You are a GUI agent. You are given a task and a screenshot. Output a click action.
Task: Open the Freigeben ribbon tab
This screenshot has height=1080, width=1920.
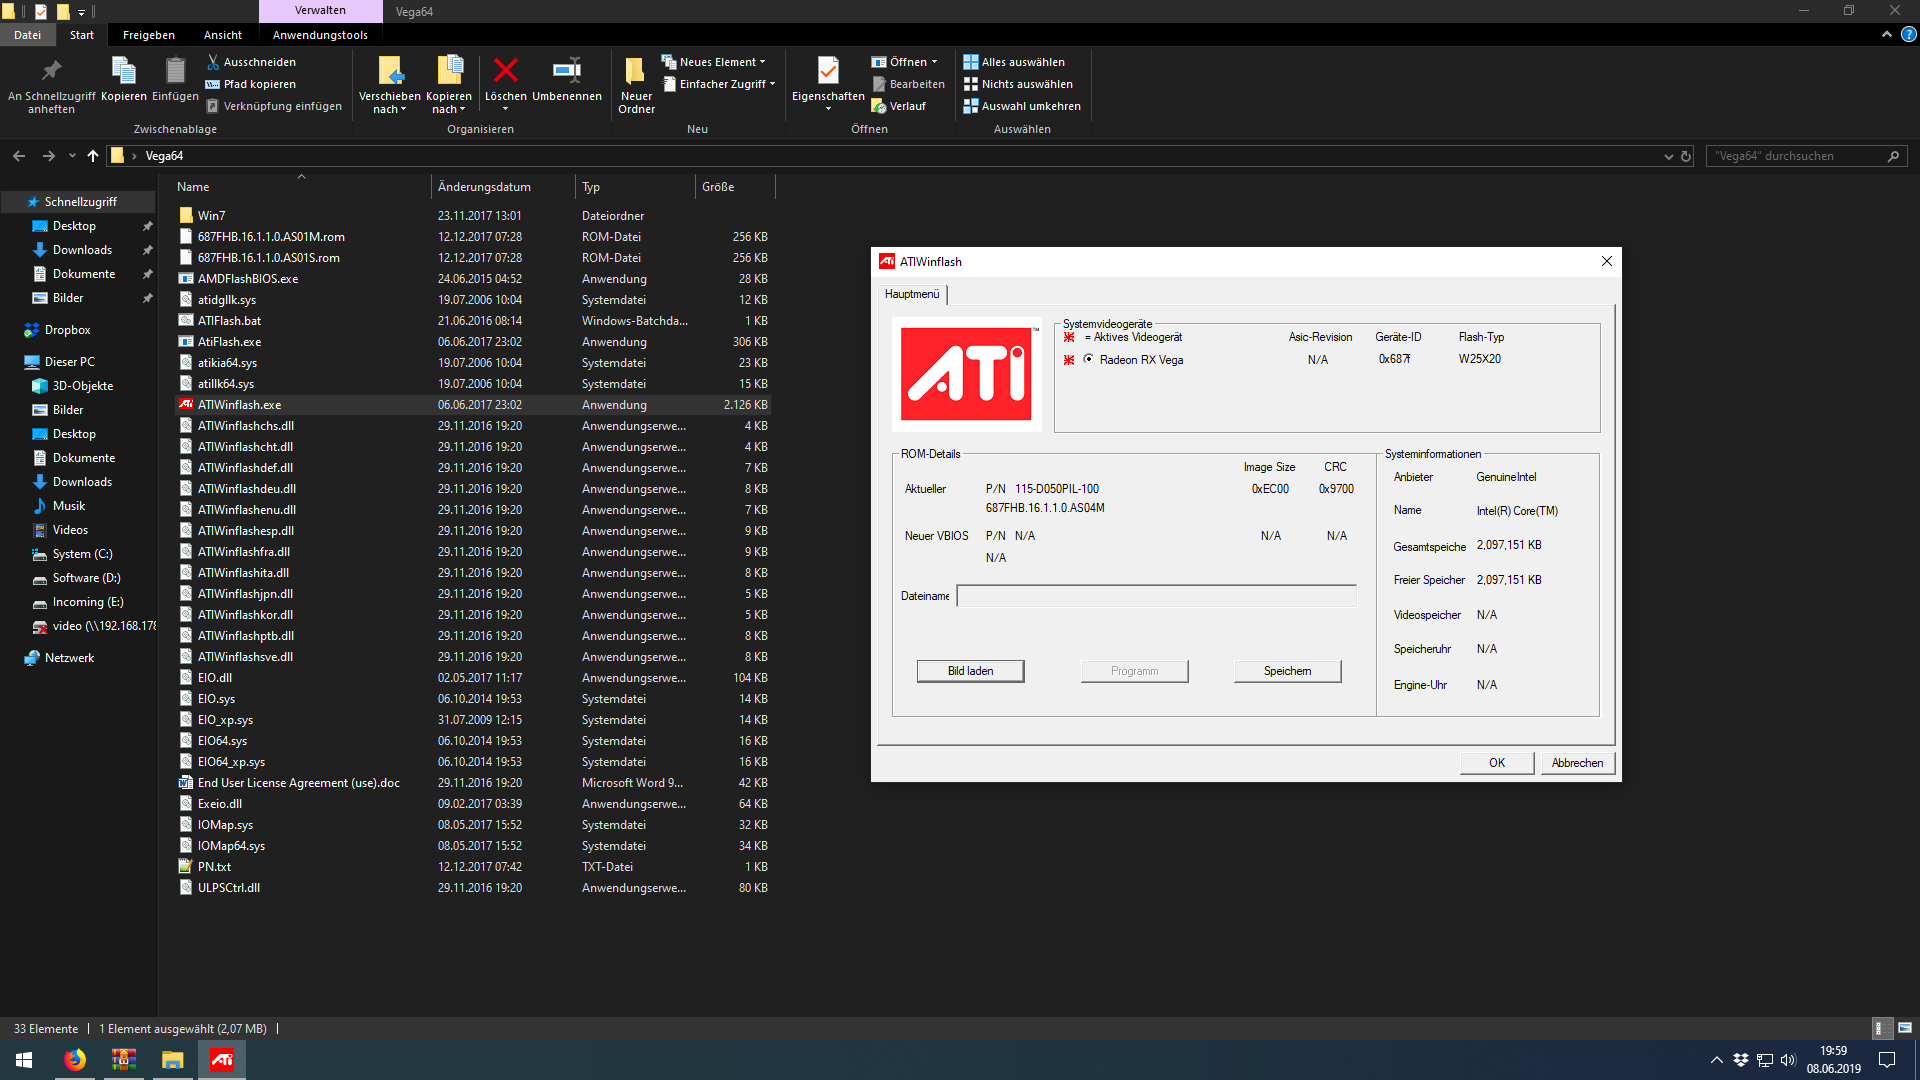(148, 35)
